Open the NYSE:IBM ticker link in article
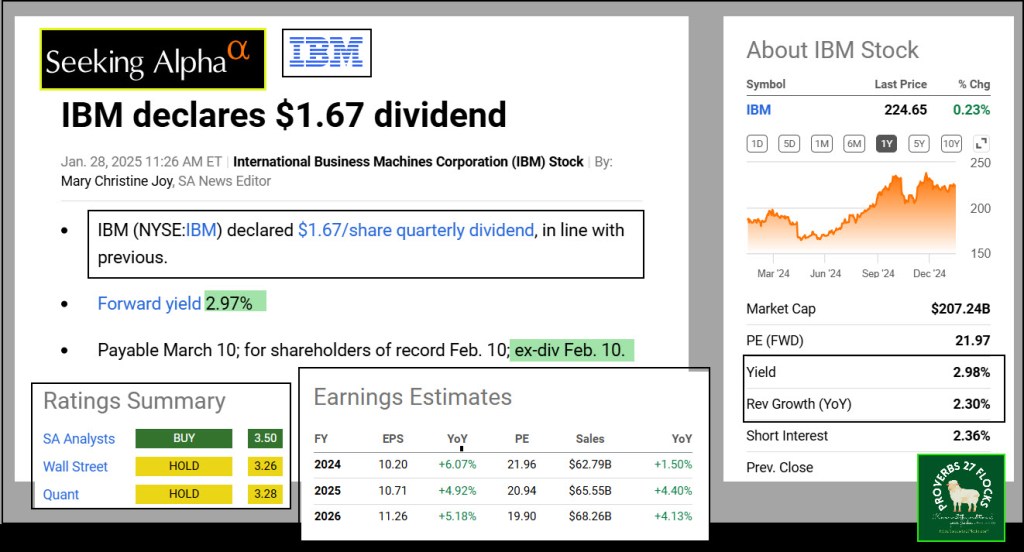This screenshot has width=1024, height=552. (x=203, y=230)
